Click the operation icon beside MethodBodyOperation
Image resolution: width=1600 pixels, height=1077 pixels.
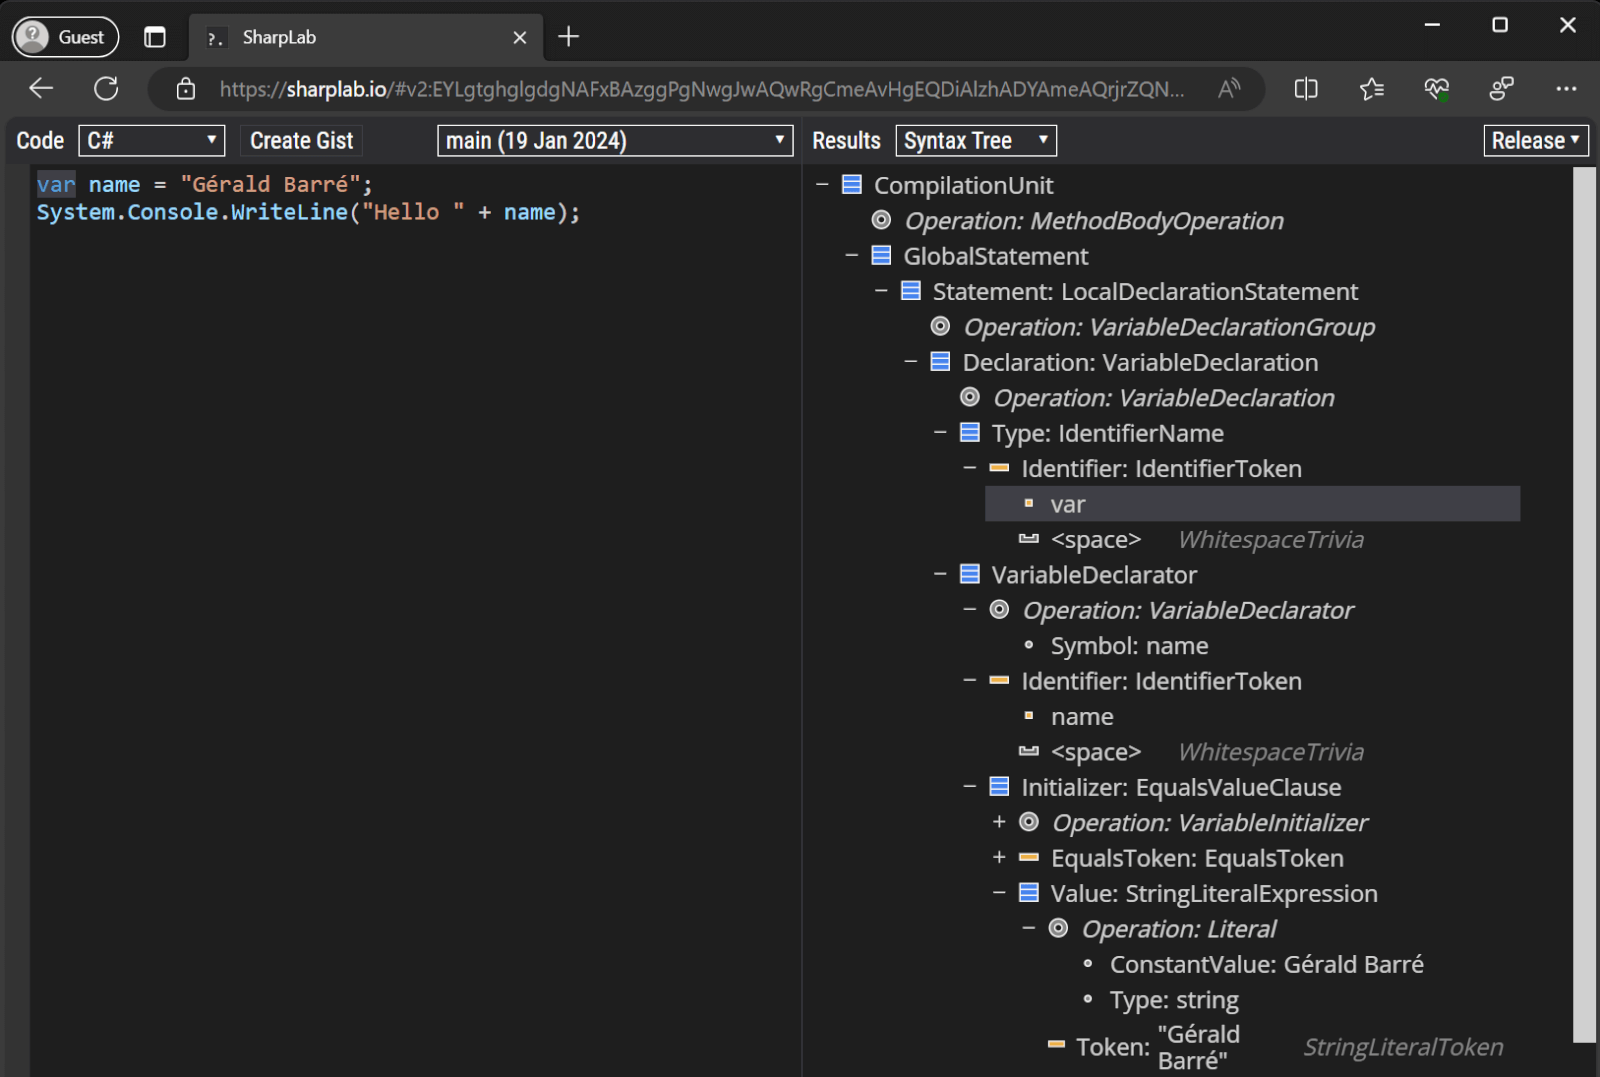coord(881,220)
